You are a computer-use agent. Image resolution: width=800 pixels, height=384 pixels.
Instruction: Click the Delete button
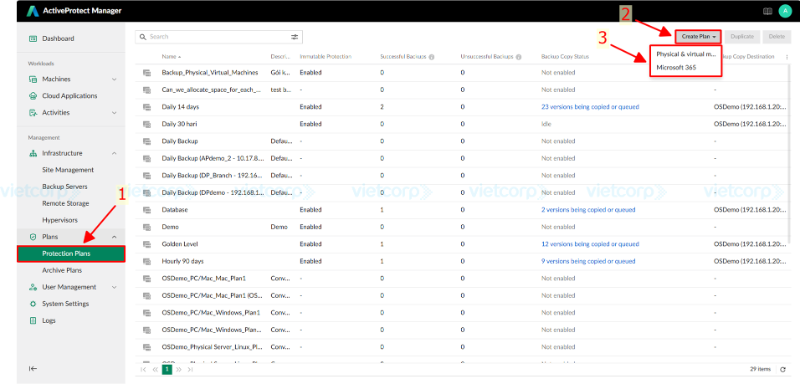(x=777, y=37)
